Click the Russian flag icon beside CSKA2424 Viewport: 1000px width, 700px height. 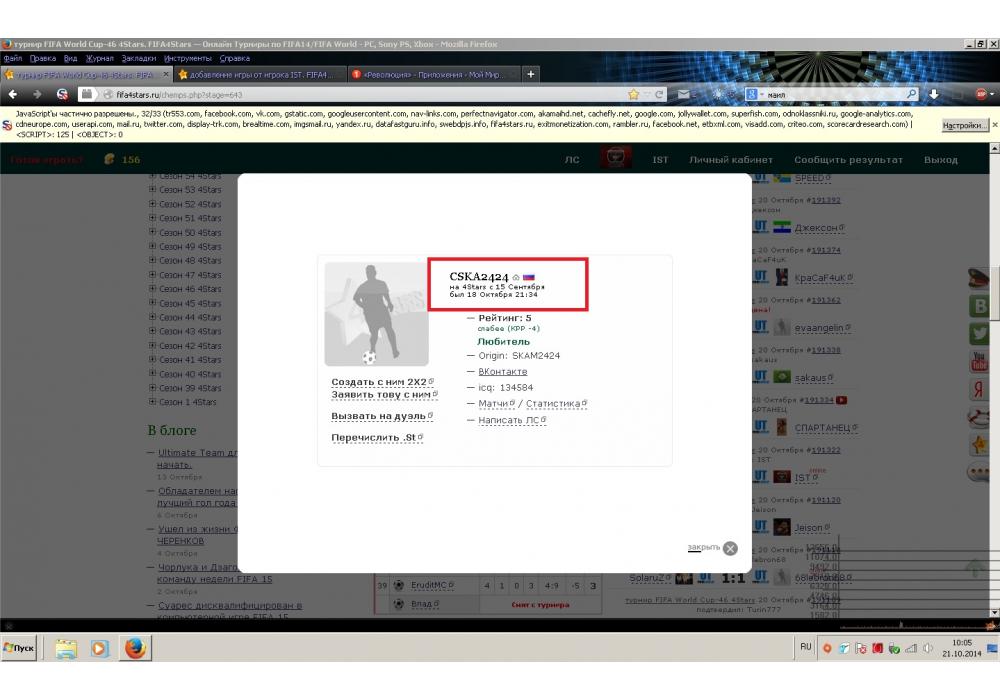[529, 277]
